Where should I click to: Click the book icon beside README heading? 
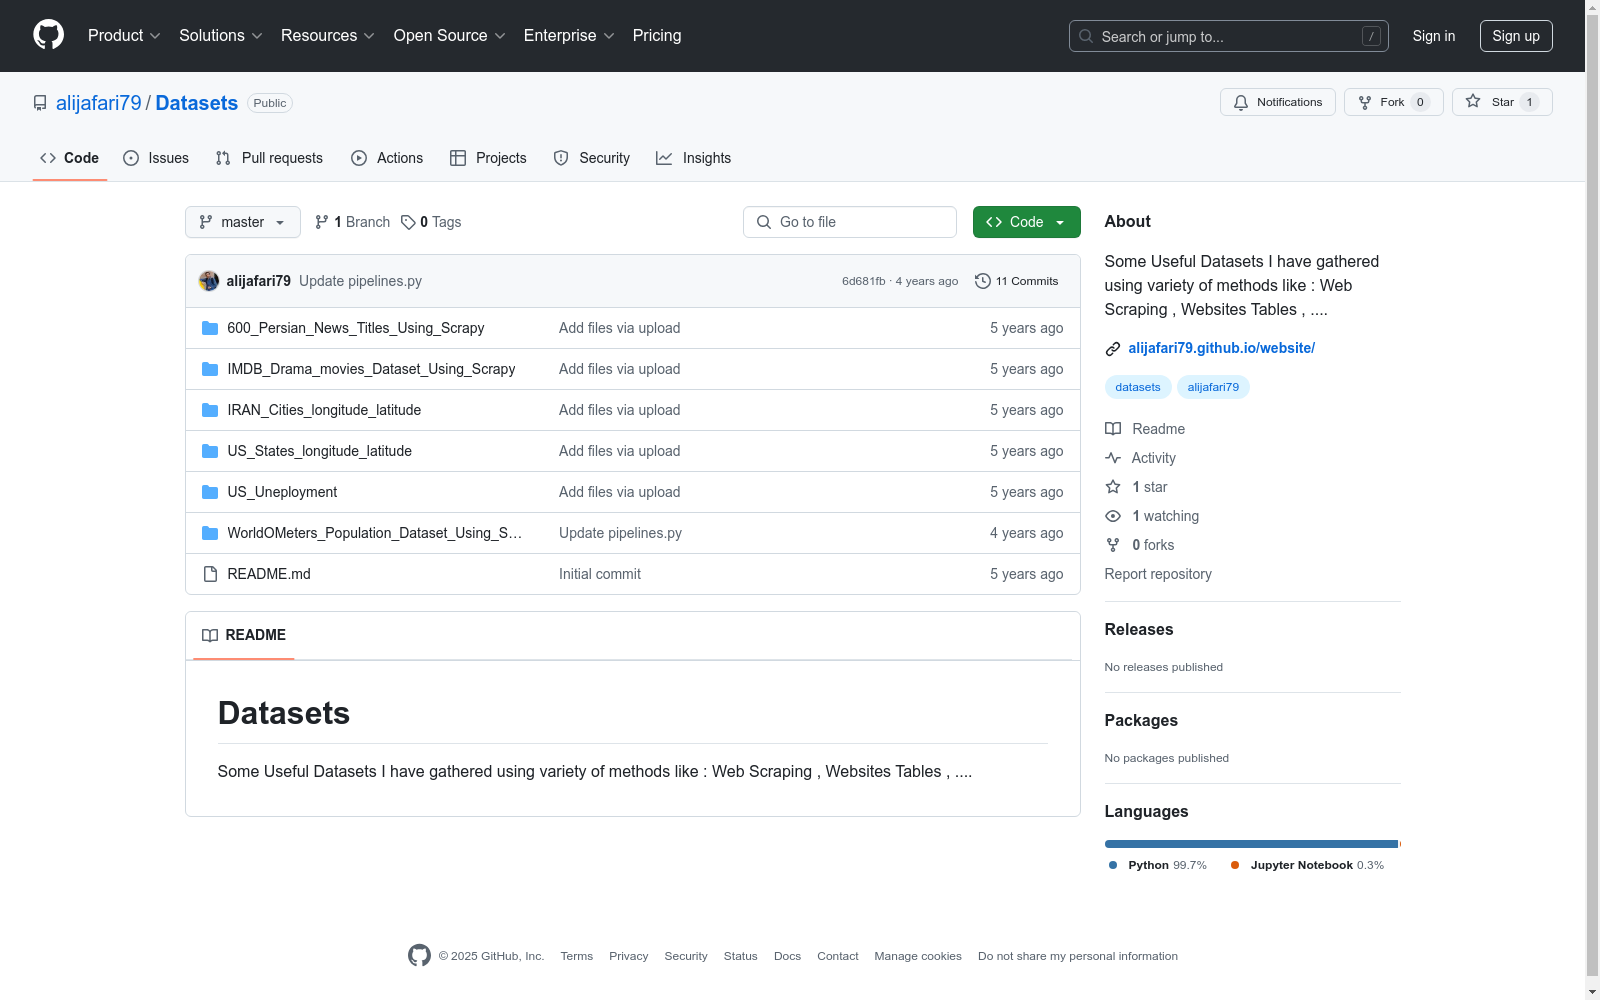point(210,635)
